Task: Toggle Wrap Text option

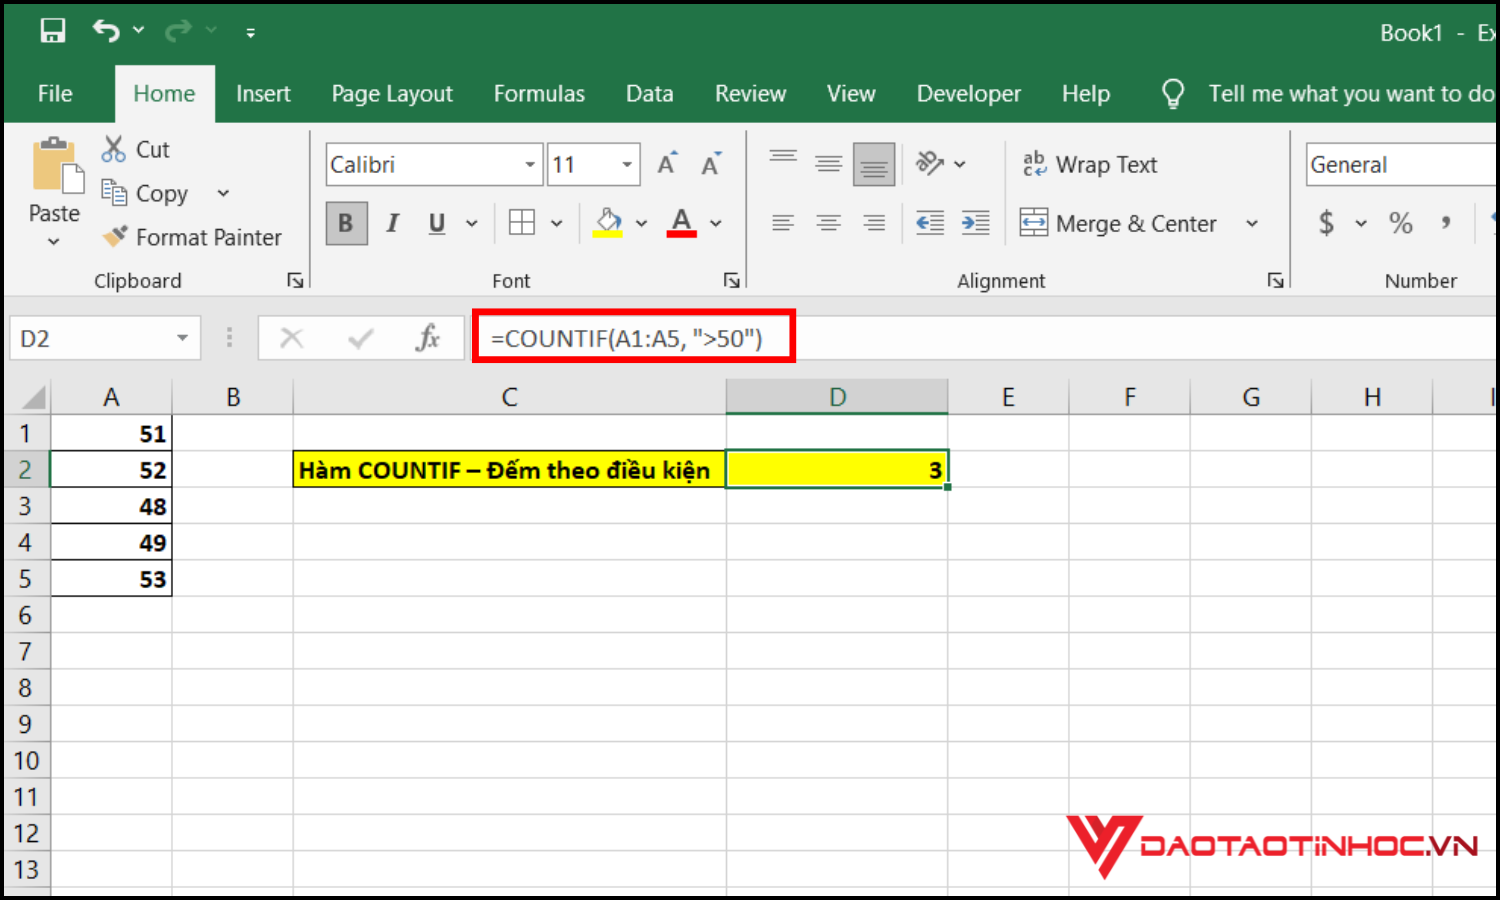Action: pos(1090,164)
